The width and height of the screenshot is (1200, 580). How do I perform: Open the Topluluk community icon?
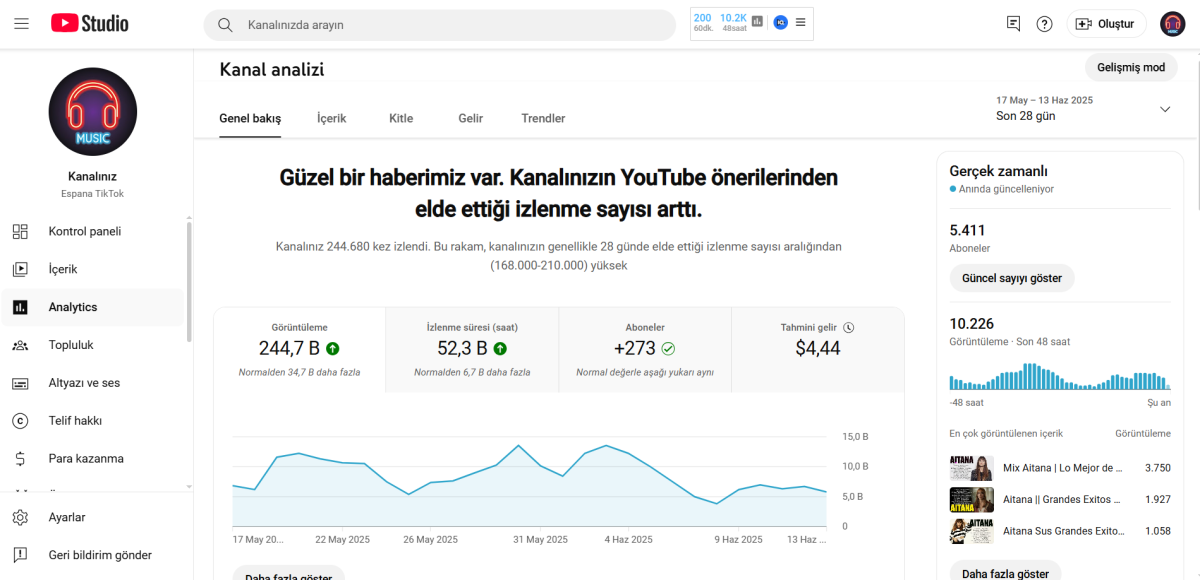[20, 346]
